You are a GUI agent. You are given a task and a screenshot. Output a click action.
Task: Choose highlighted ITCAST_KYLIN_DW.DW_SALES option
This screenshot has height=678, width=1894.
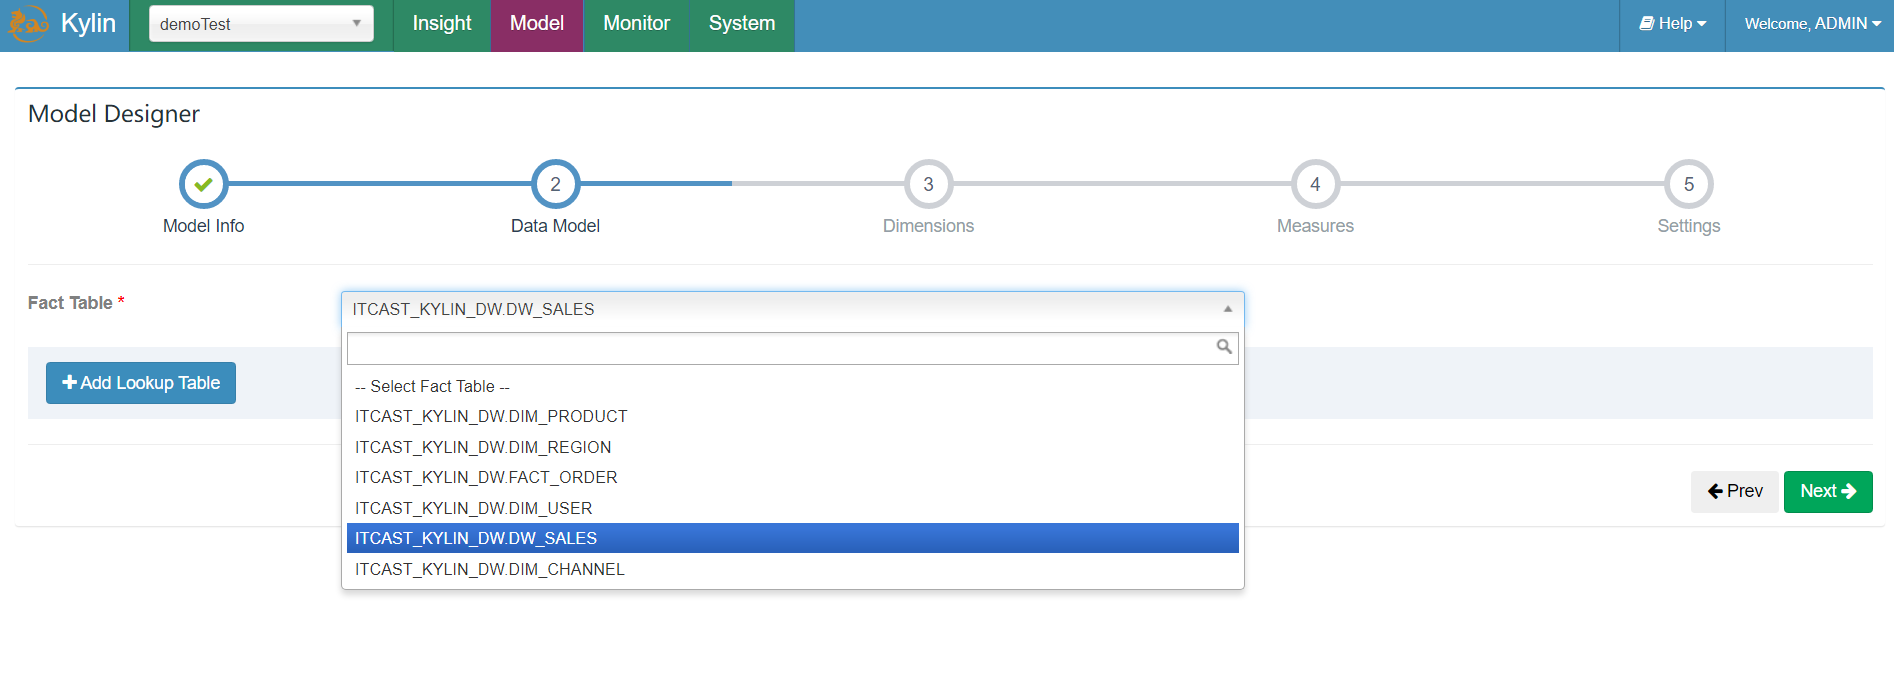pyautogui.click(x=793, y=538)
